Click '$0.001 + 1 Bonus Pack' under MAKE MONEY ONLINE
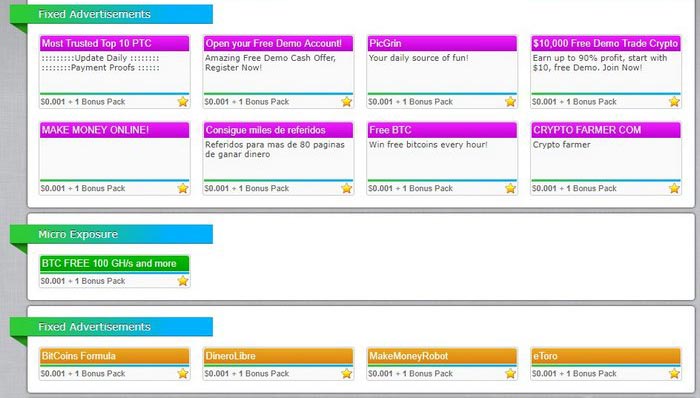 [x=83, y=188]
